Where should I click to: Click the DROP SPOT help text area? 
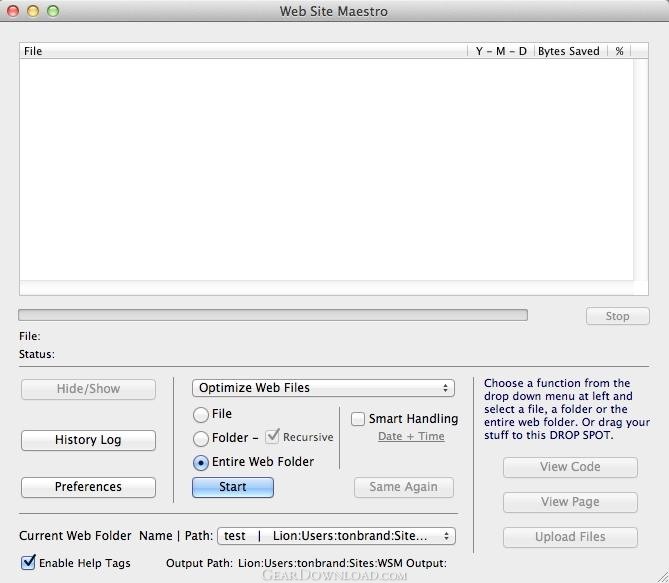click(x=567, y=409)
